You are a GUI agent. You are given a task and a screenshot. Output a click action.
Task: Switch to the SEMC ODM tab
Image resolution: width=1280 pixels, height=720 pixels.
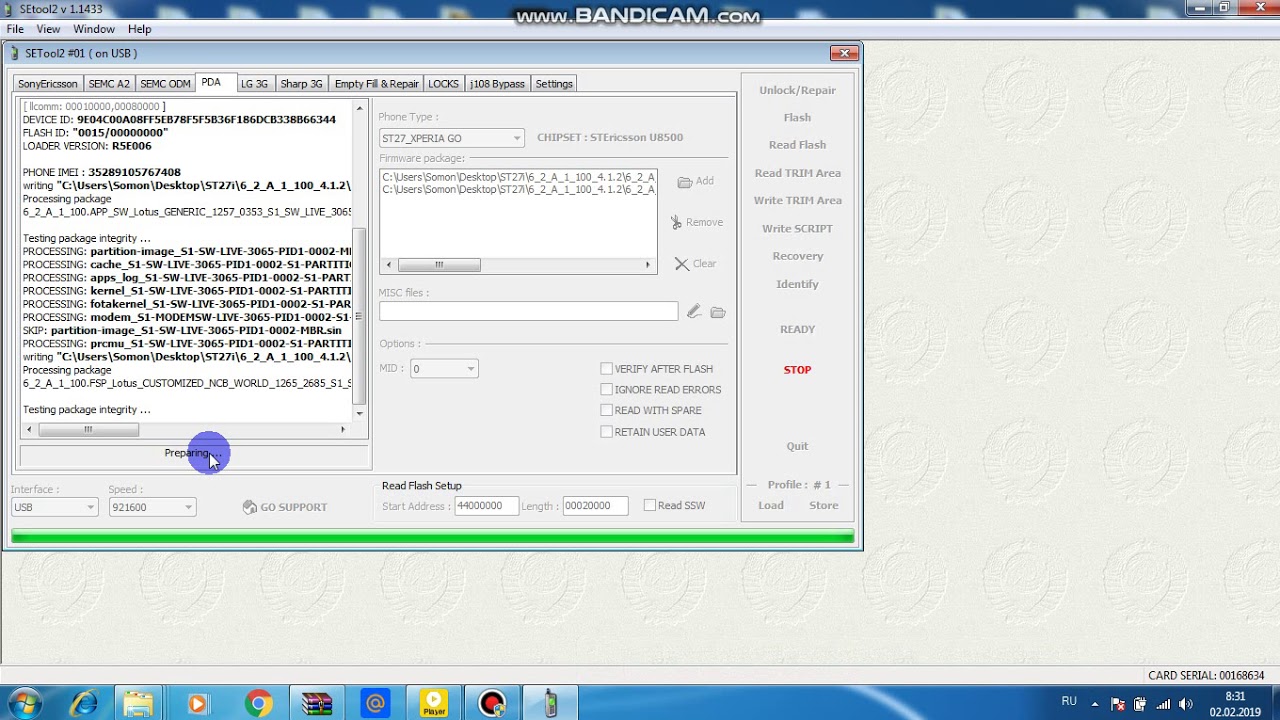[165, 84]
